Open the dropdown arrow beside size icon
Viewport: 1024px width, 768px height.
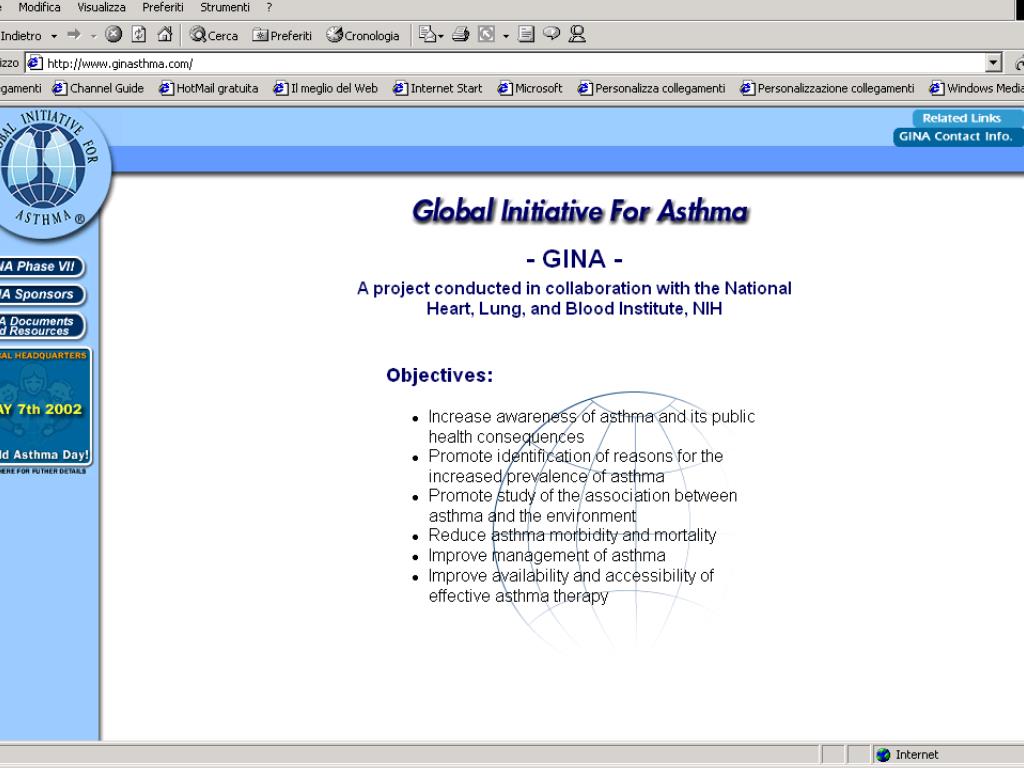[x=505, y=36]
